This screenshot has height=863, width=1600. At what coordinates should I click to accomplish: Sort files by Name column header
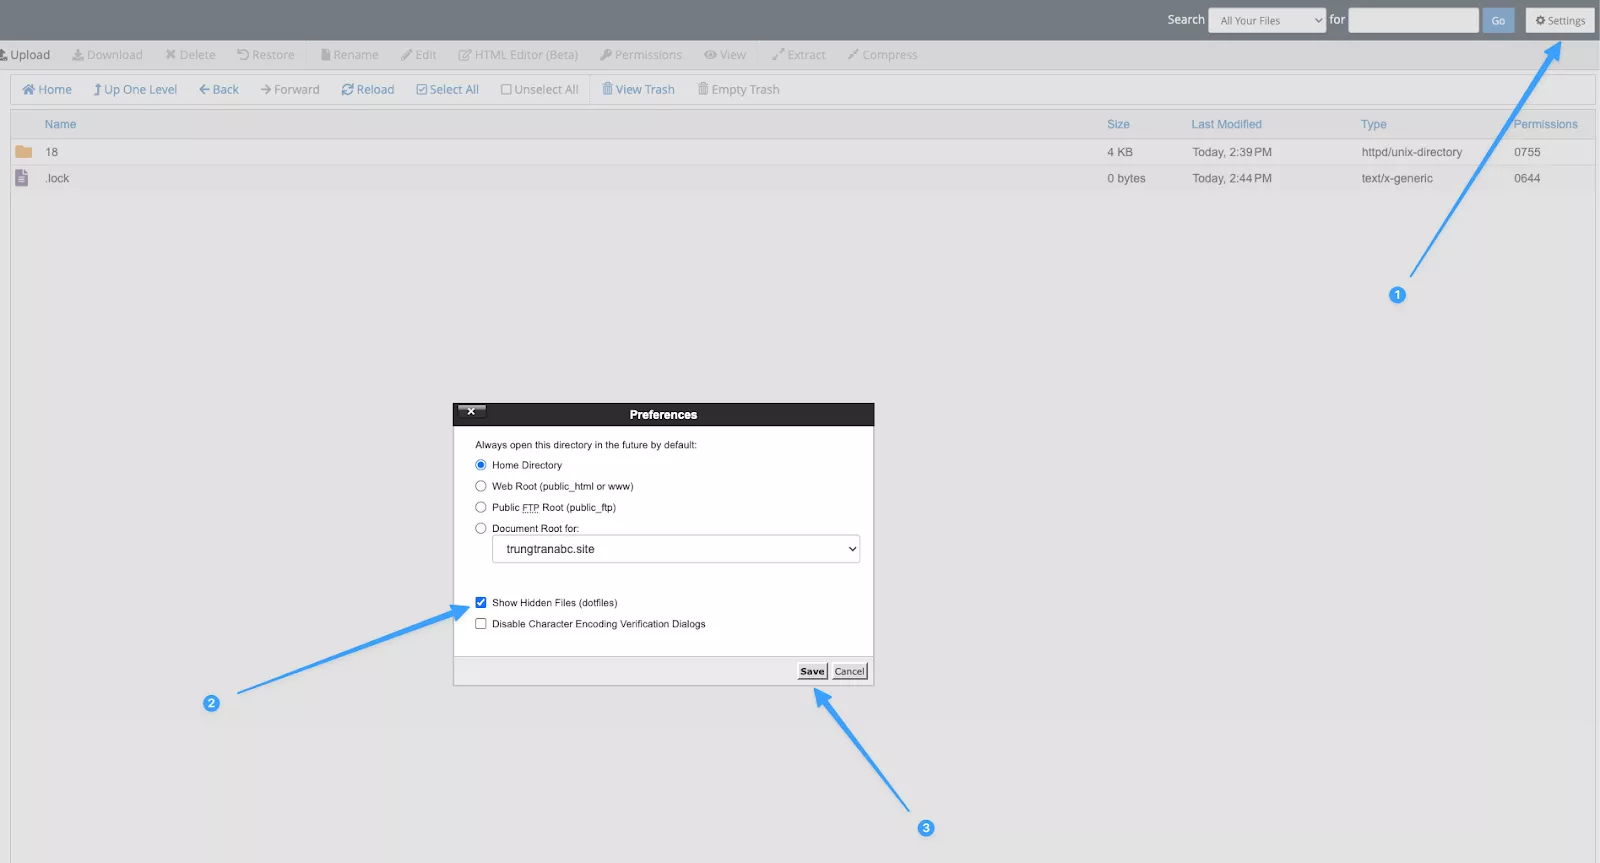coord(60,125)
